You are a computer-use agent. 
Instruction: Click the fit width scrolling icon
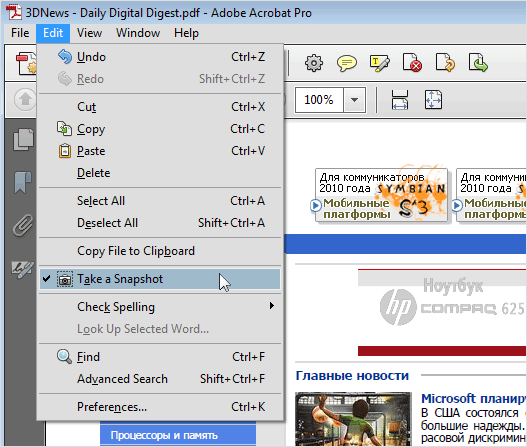(400, 100)
